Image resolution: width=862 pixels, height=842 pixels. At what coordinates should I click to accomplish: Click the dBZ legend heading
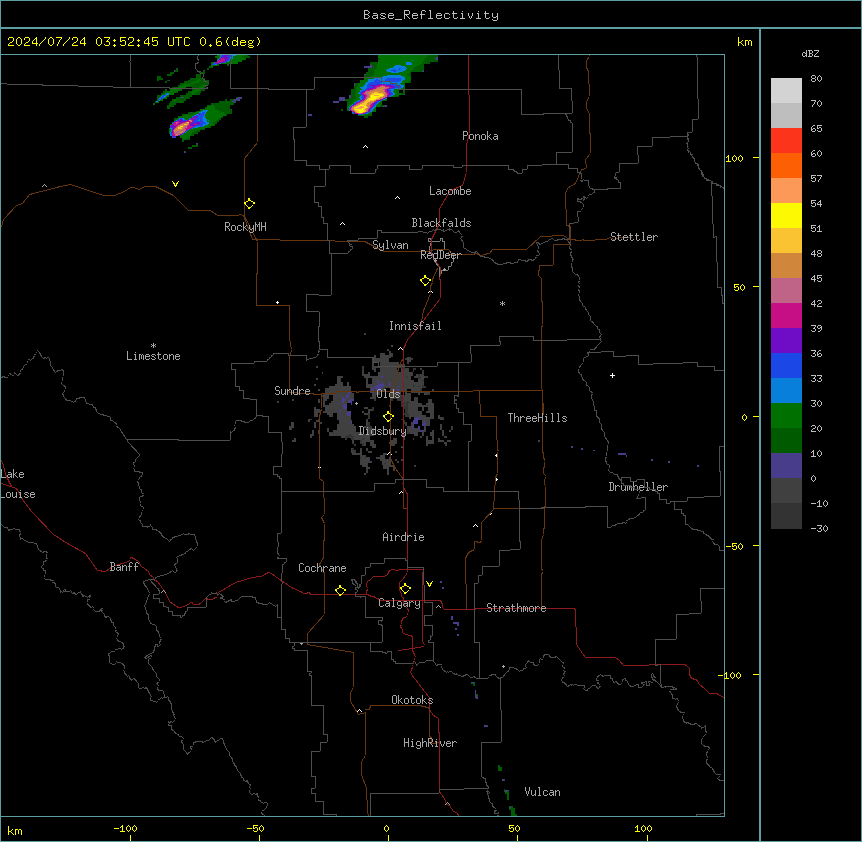pyautogui.click(x=810, y=53)
